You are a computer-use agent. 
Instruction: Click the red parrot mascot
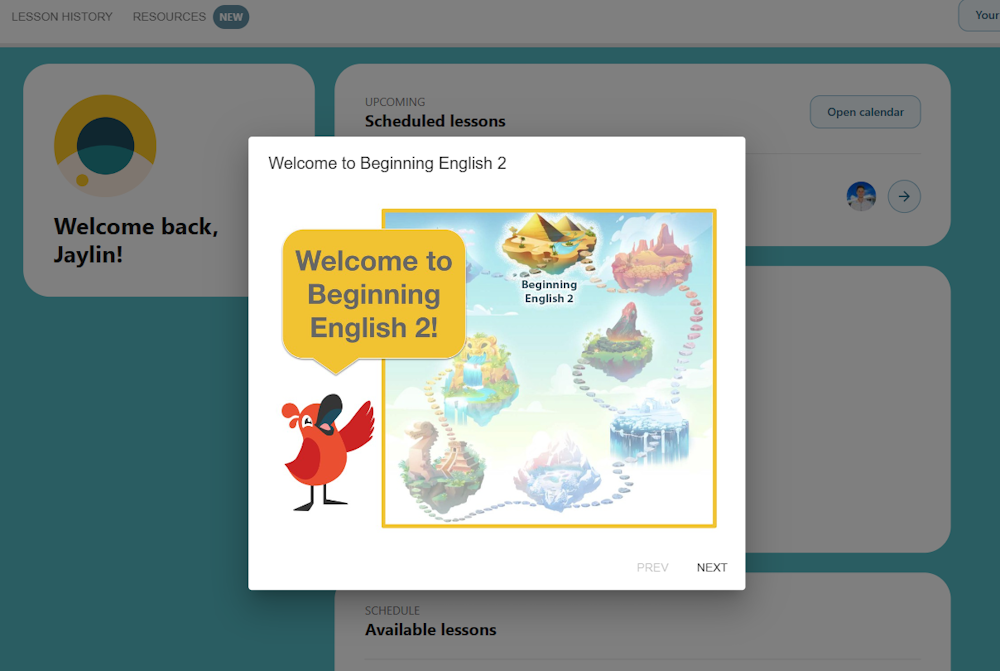tap(325, 450)
